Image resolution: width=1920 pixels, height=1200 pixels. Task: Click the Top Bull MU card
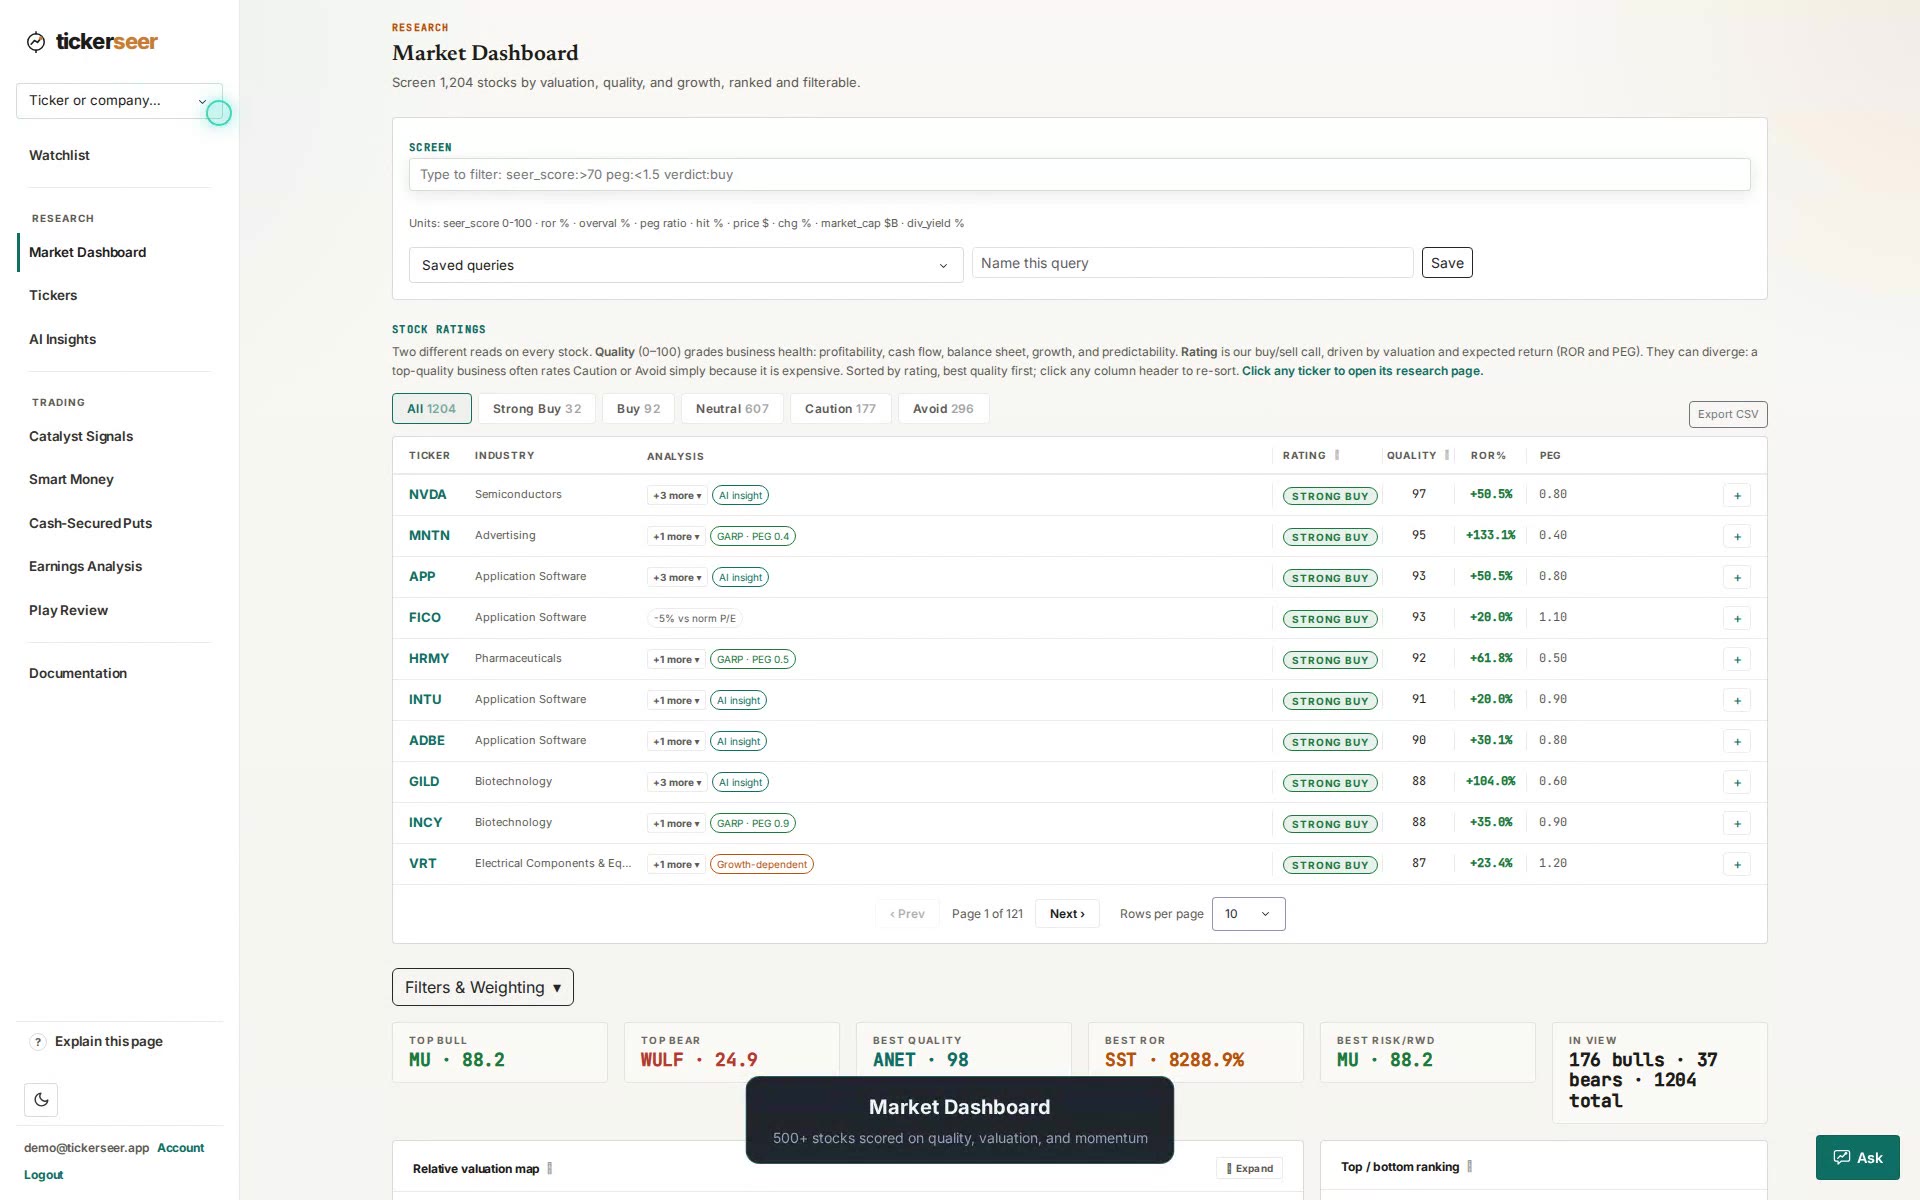500,1052
